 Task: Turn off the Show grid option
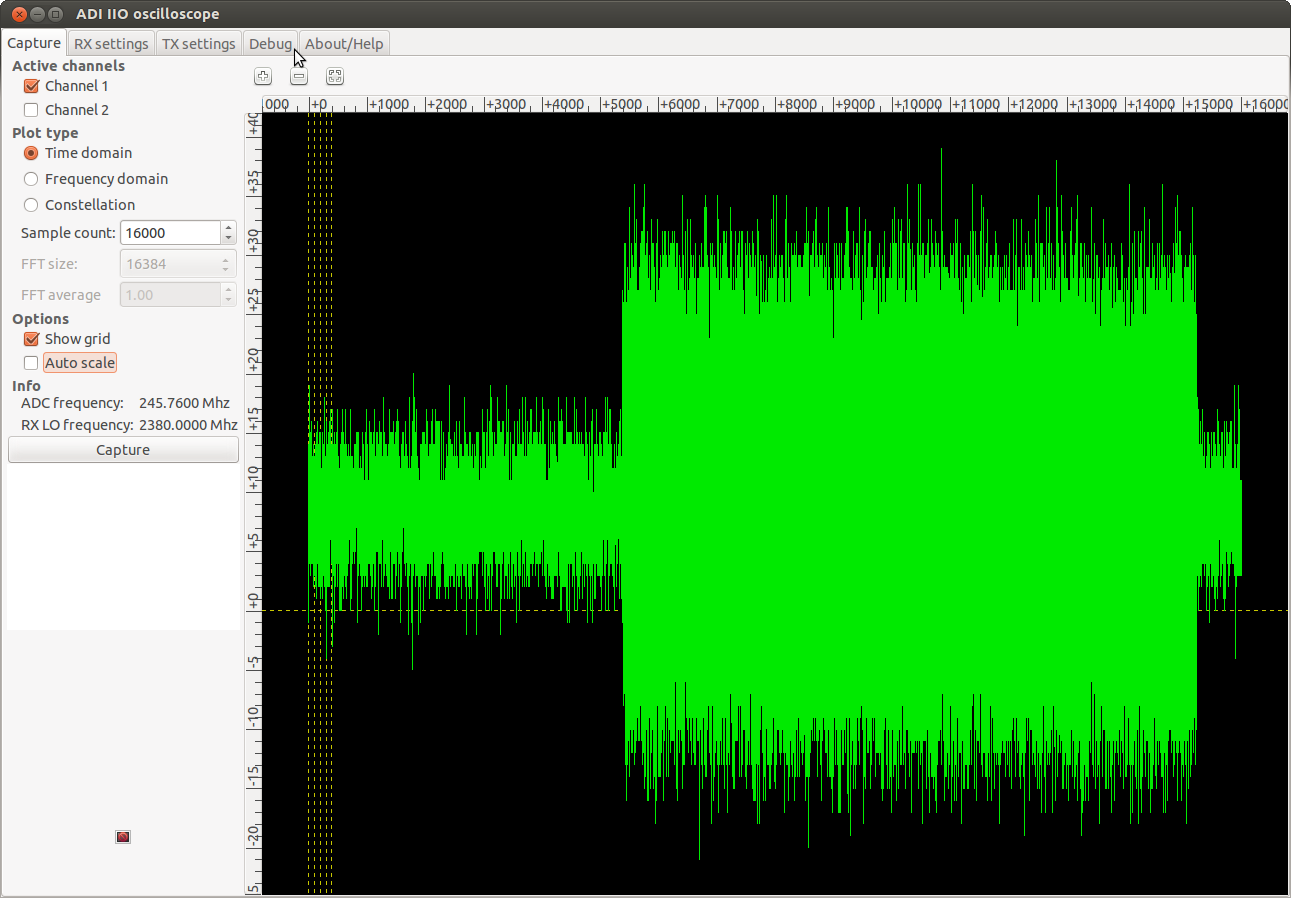pos(31,339)
